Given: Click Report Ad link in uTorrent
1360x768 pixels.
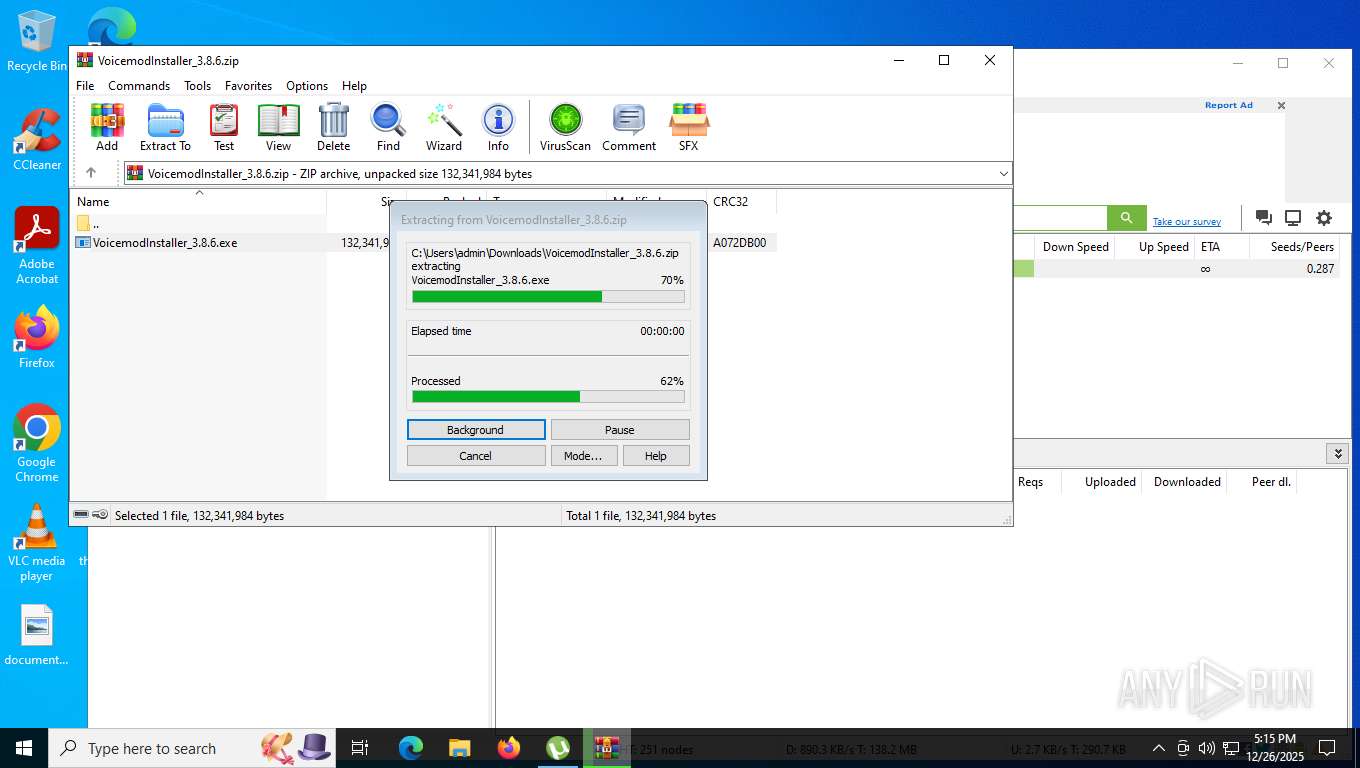Looking at the screenshot, I should [1228, 105].
